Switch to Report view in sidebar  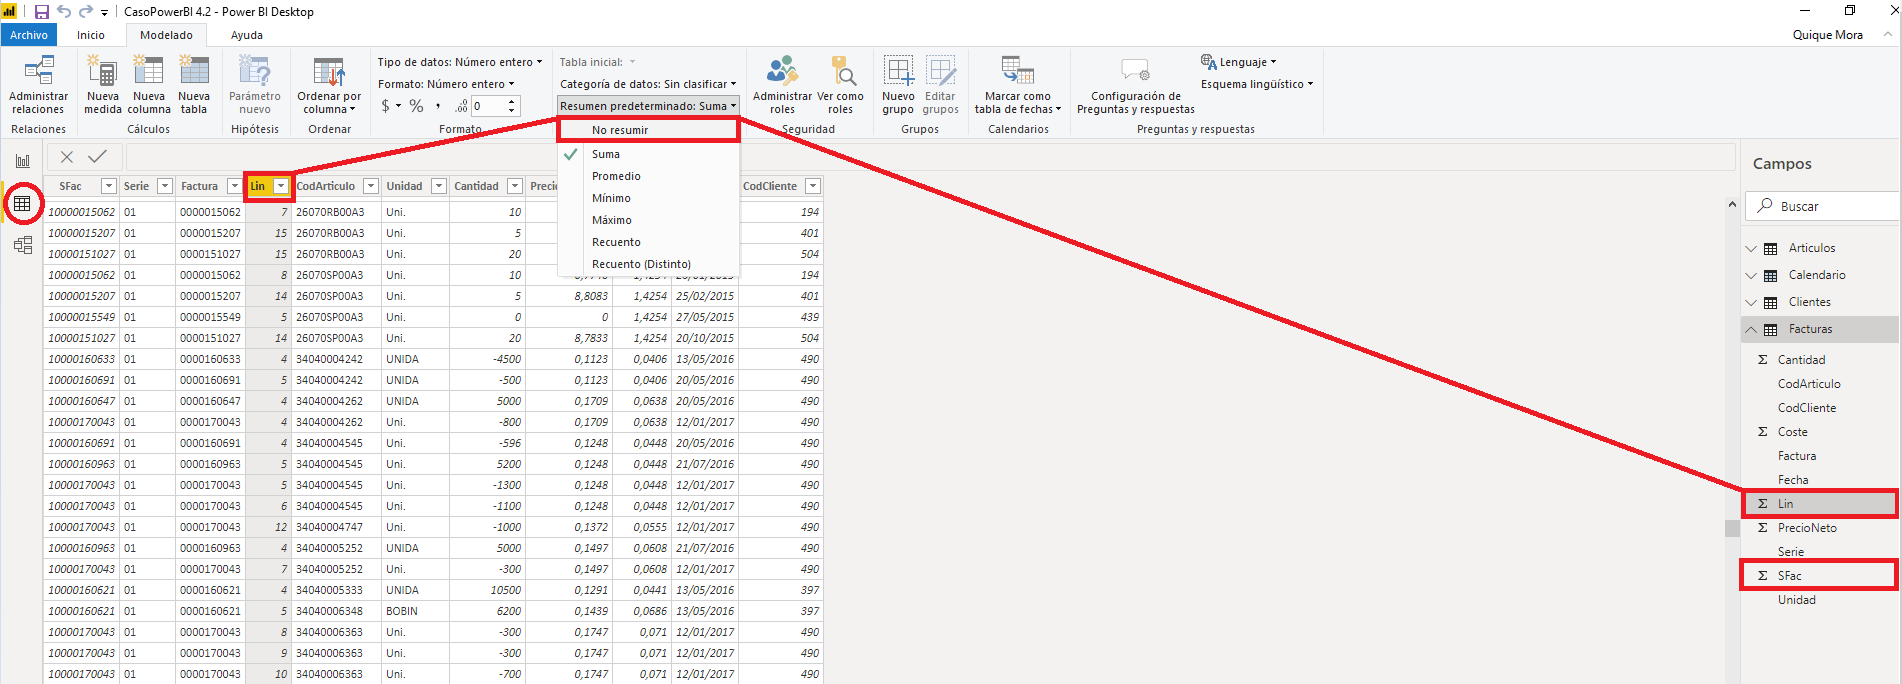coord(23,161)
